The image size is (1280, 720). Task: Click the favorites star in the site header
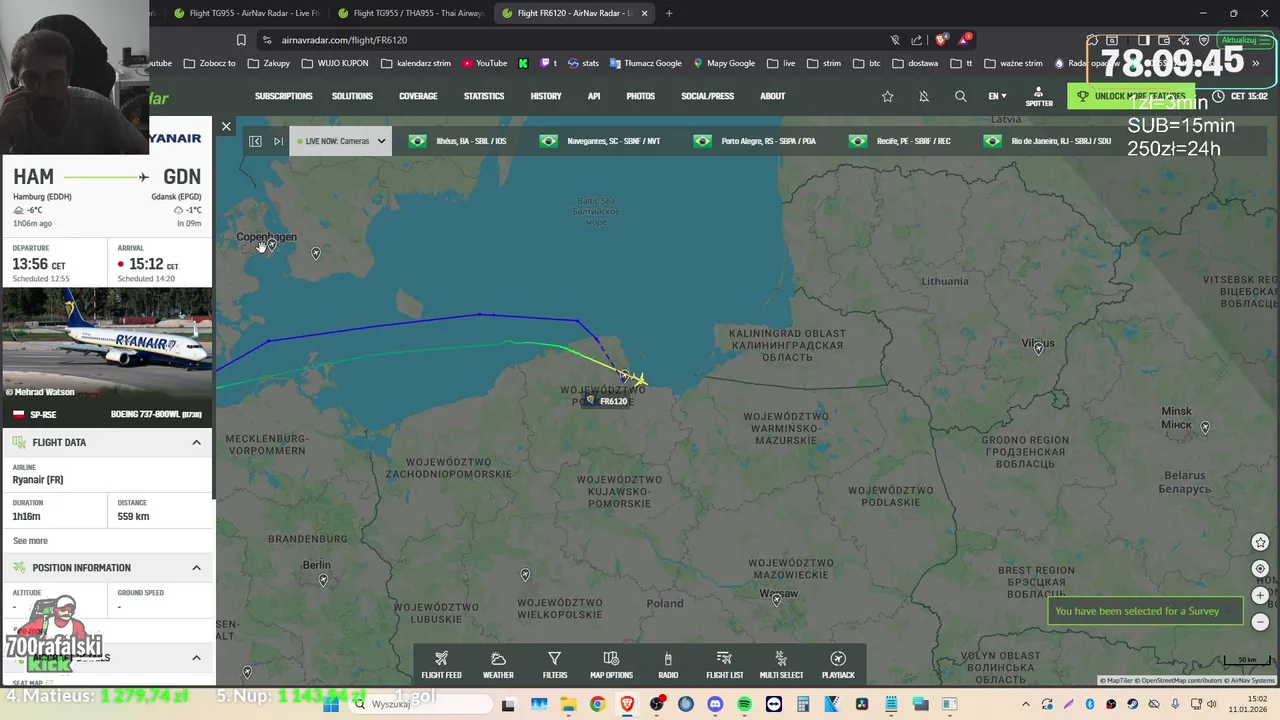click(x=887, y=96)
